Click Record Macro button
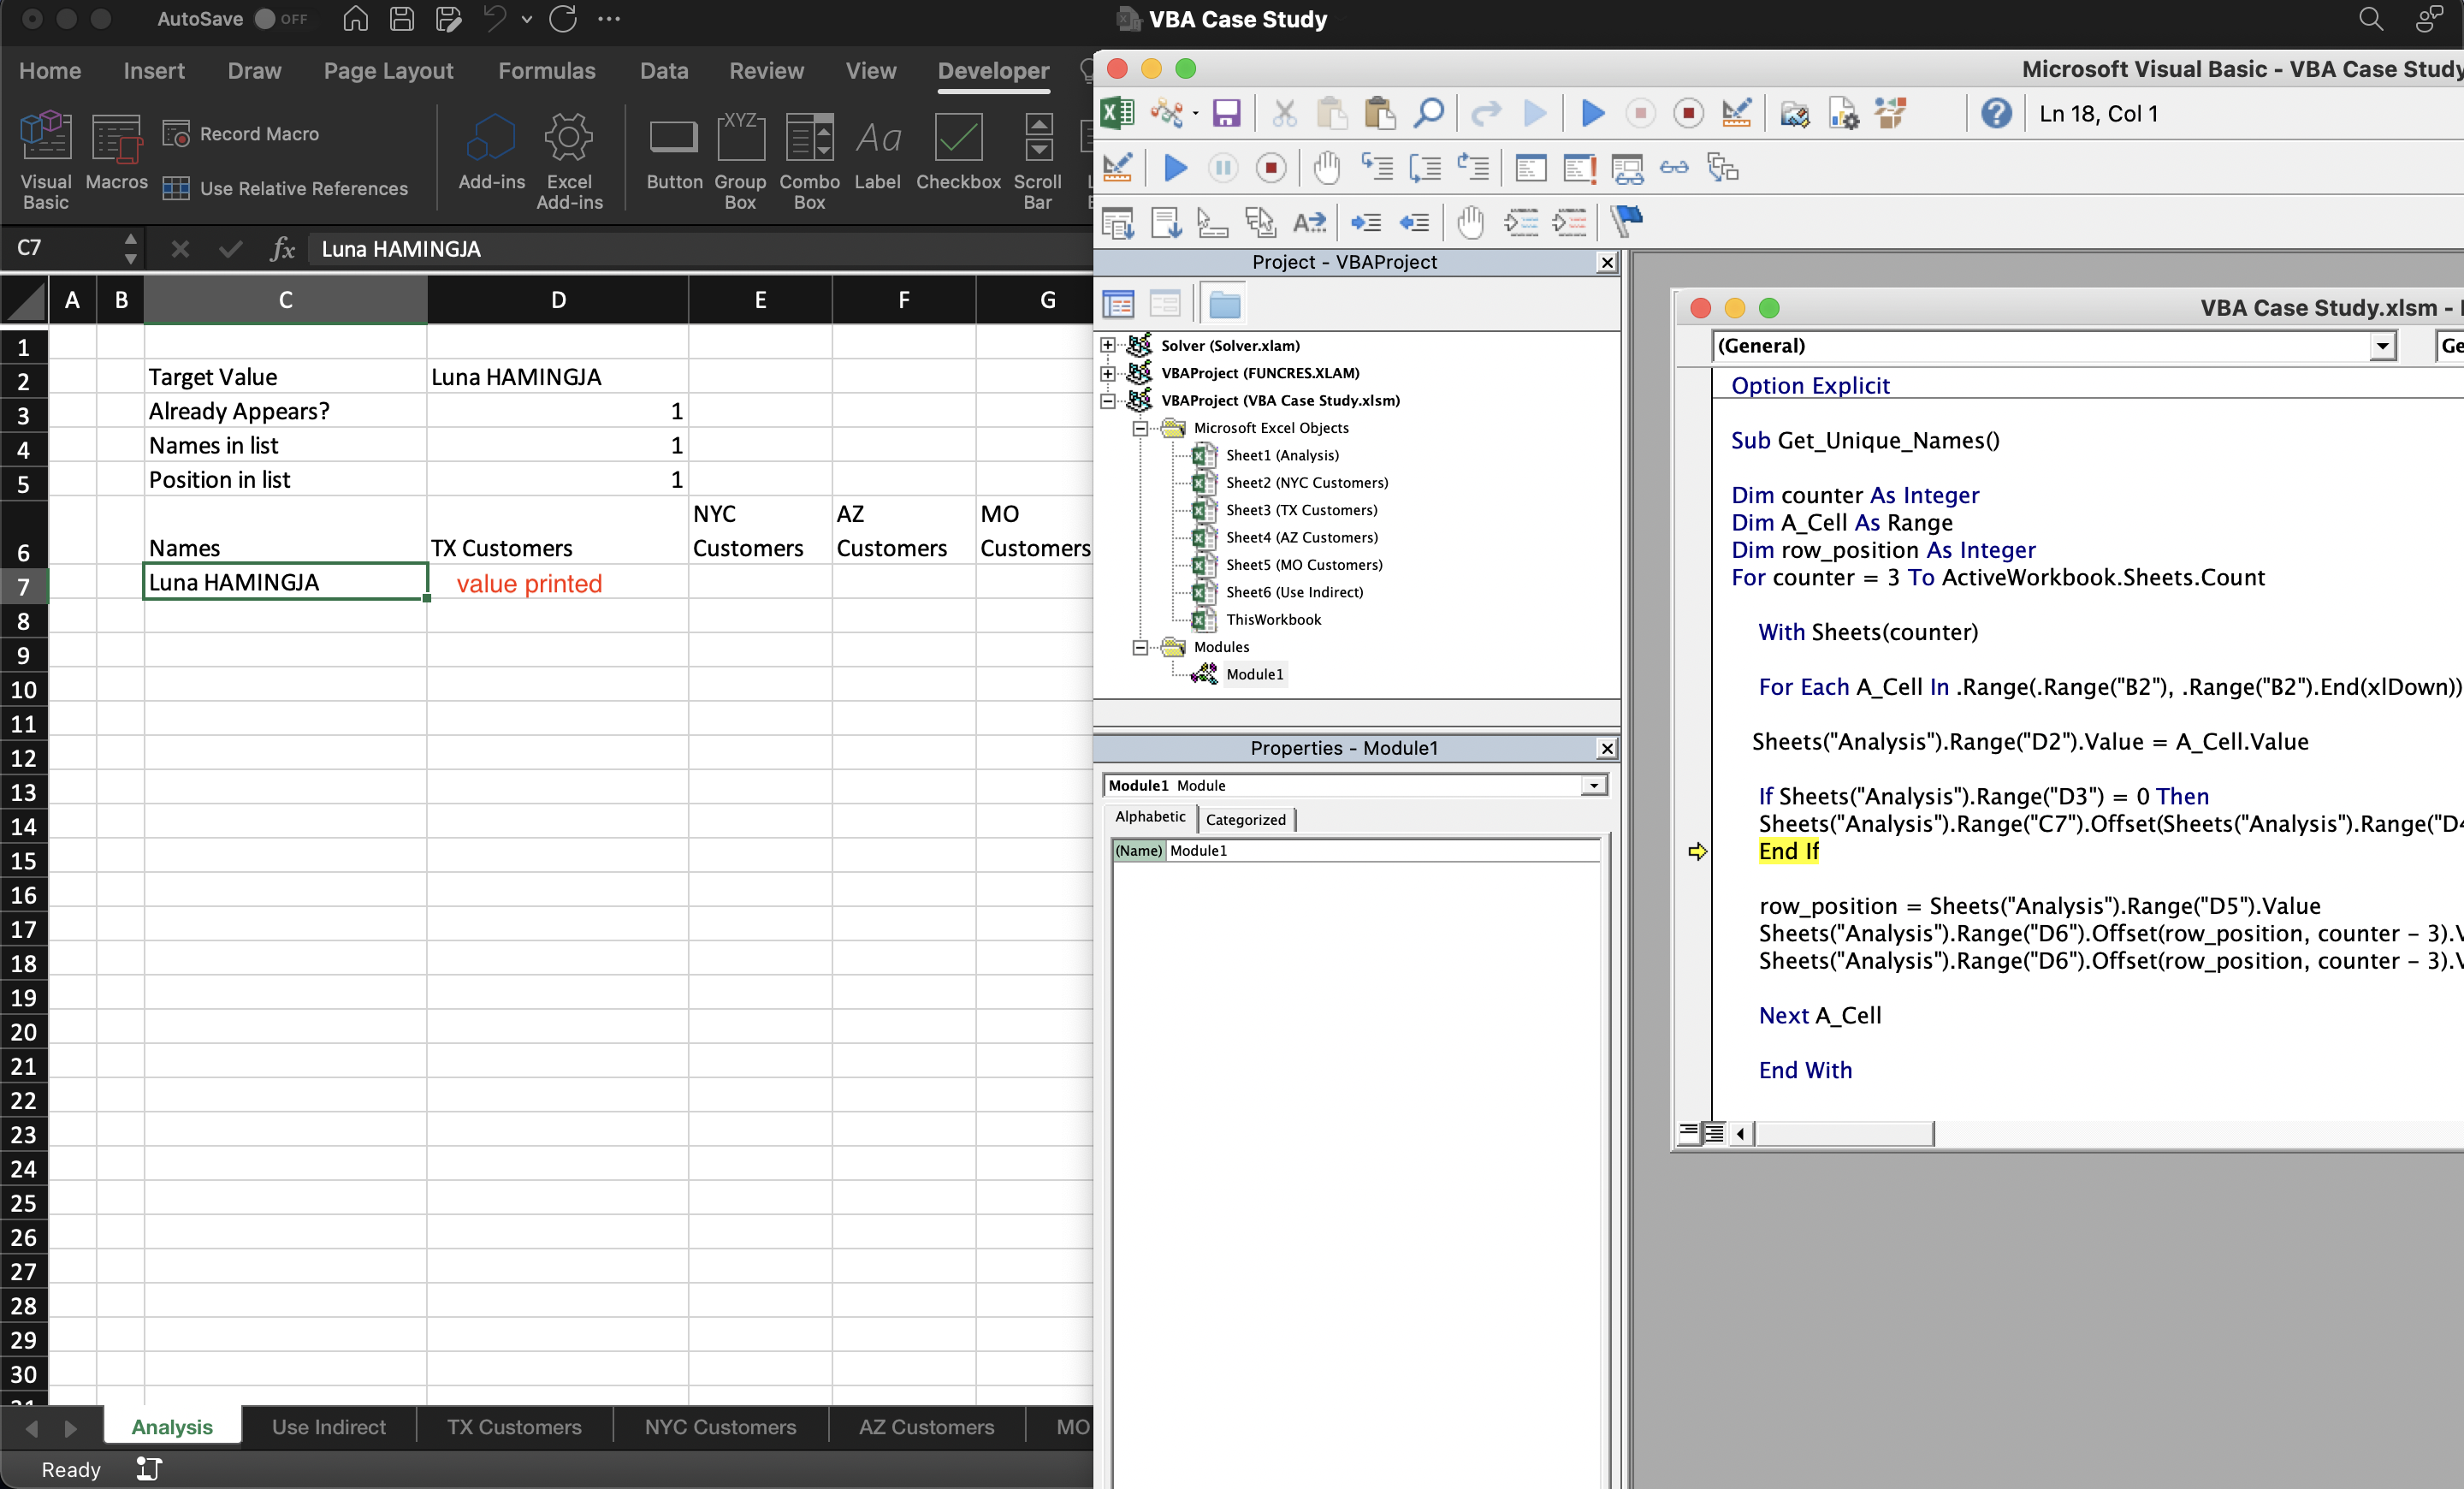2464x1489 pixels. [x=241, y=133]
